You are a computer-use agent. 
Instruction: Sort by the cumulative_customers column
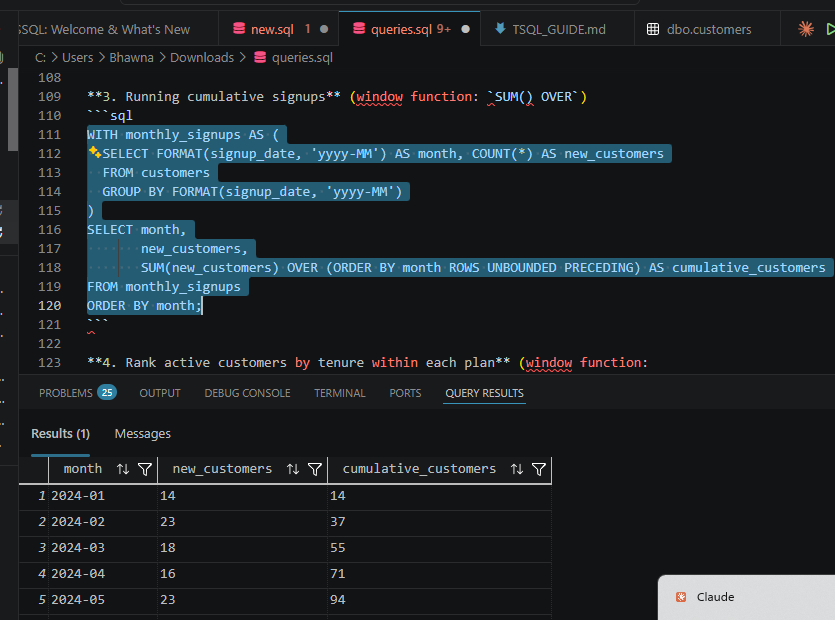(x=517, y=469)
